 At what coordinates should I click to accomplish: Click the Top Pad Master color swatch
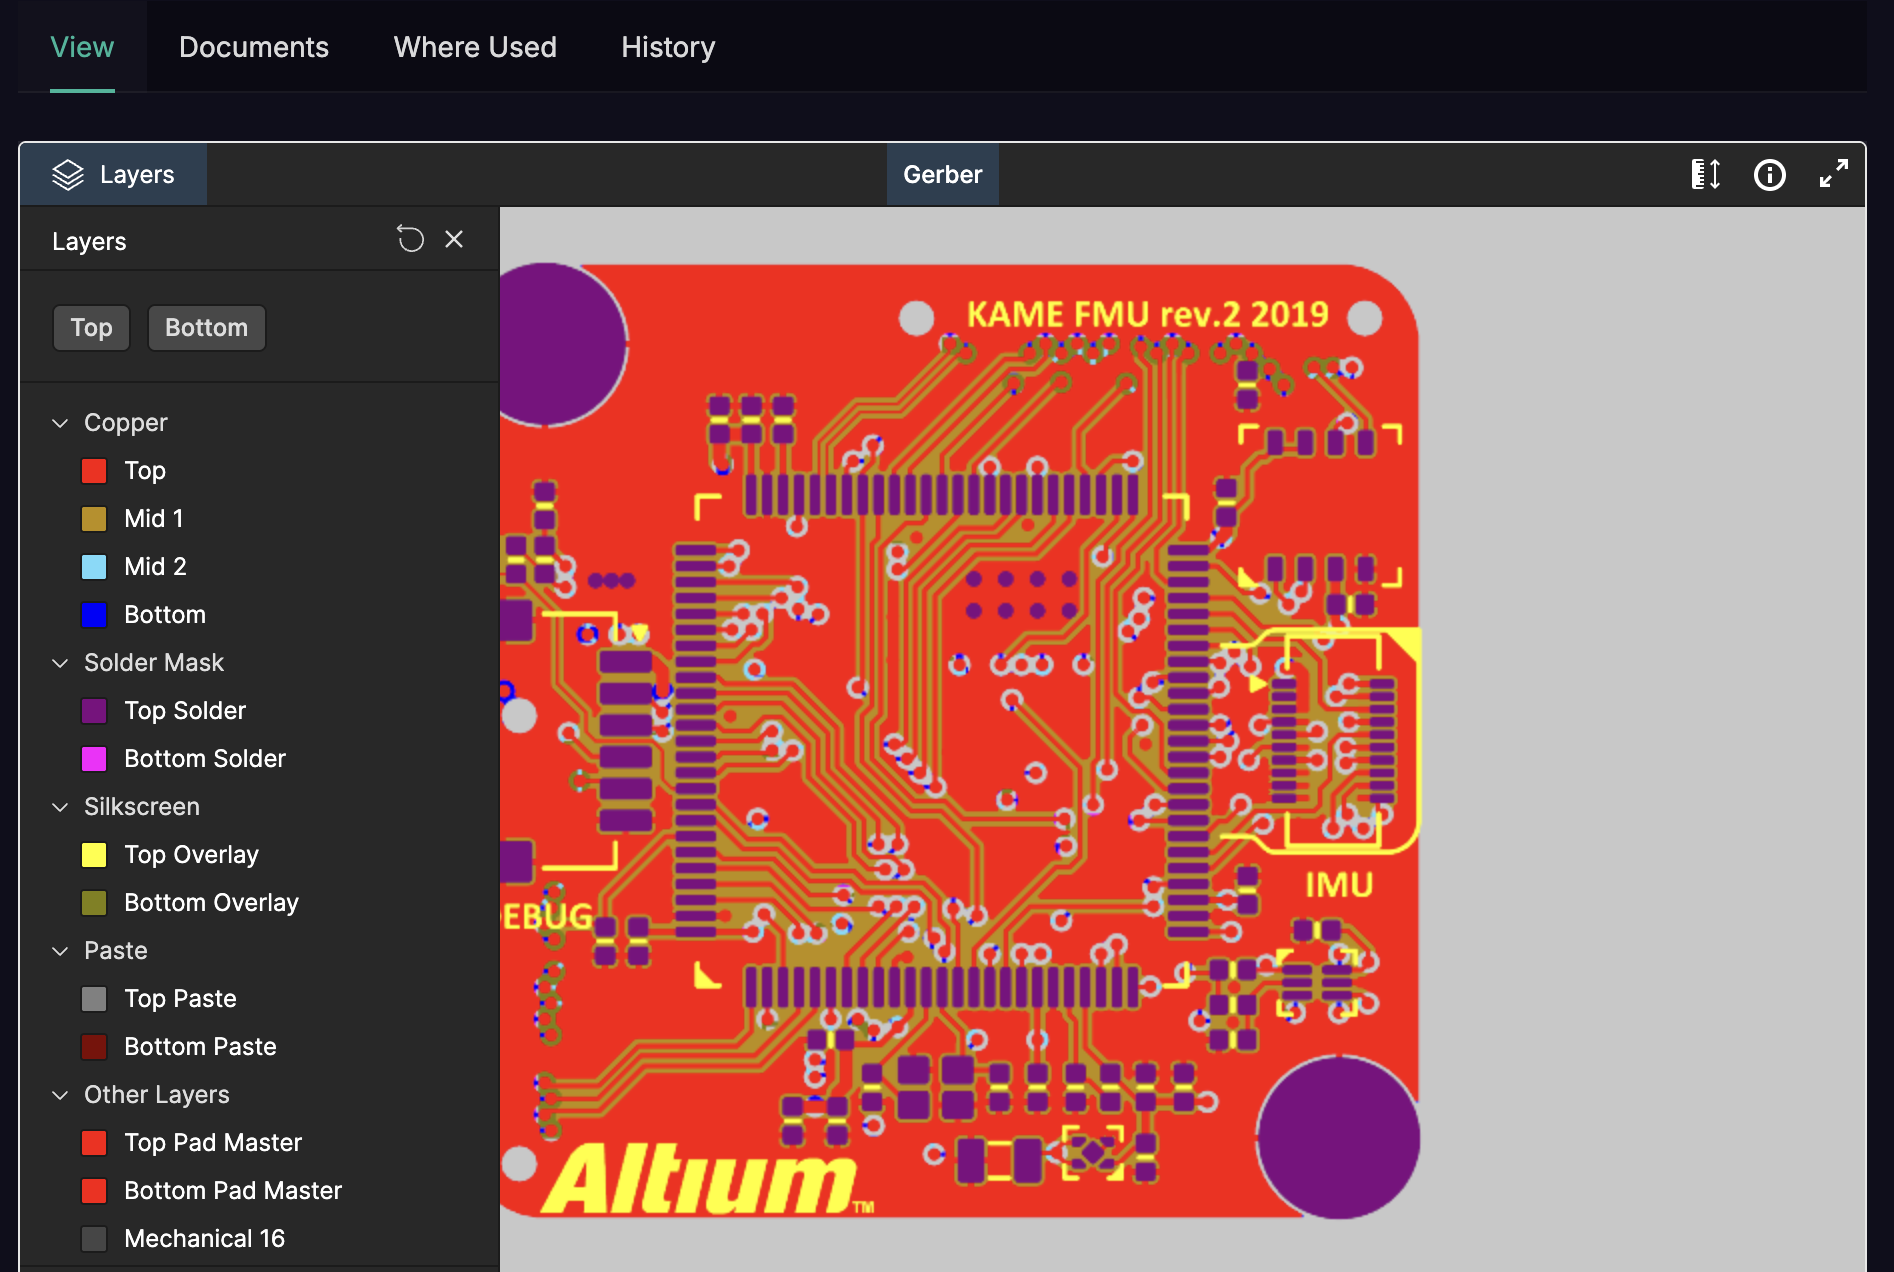click(94, 1142)
